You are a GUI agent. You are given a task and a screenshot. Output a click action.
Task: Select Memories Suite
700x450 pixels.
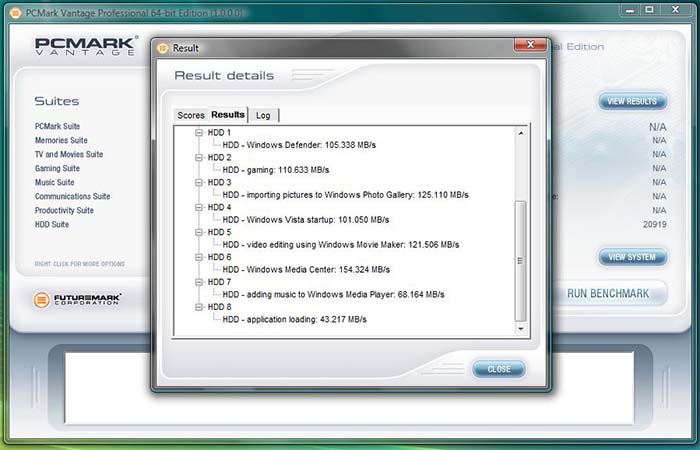point(61,140)
